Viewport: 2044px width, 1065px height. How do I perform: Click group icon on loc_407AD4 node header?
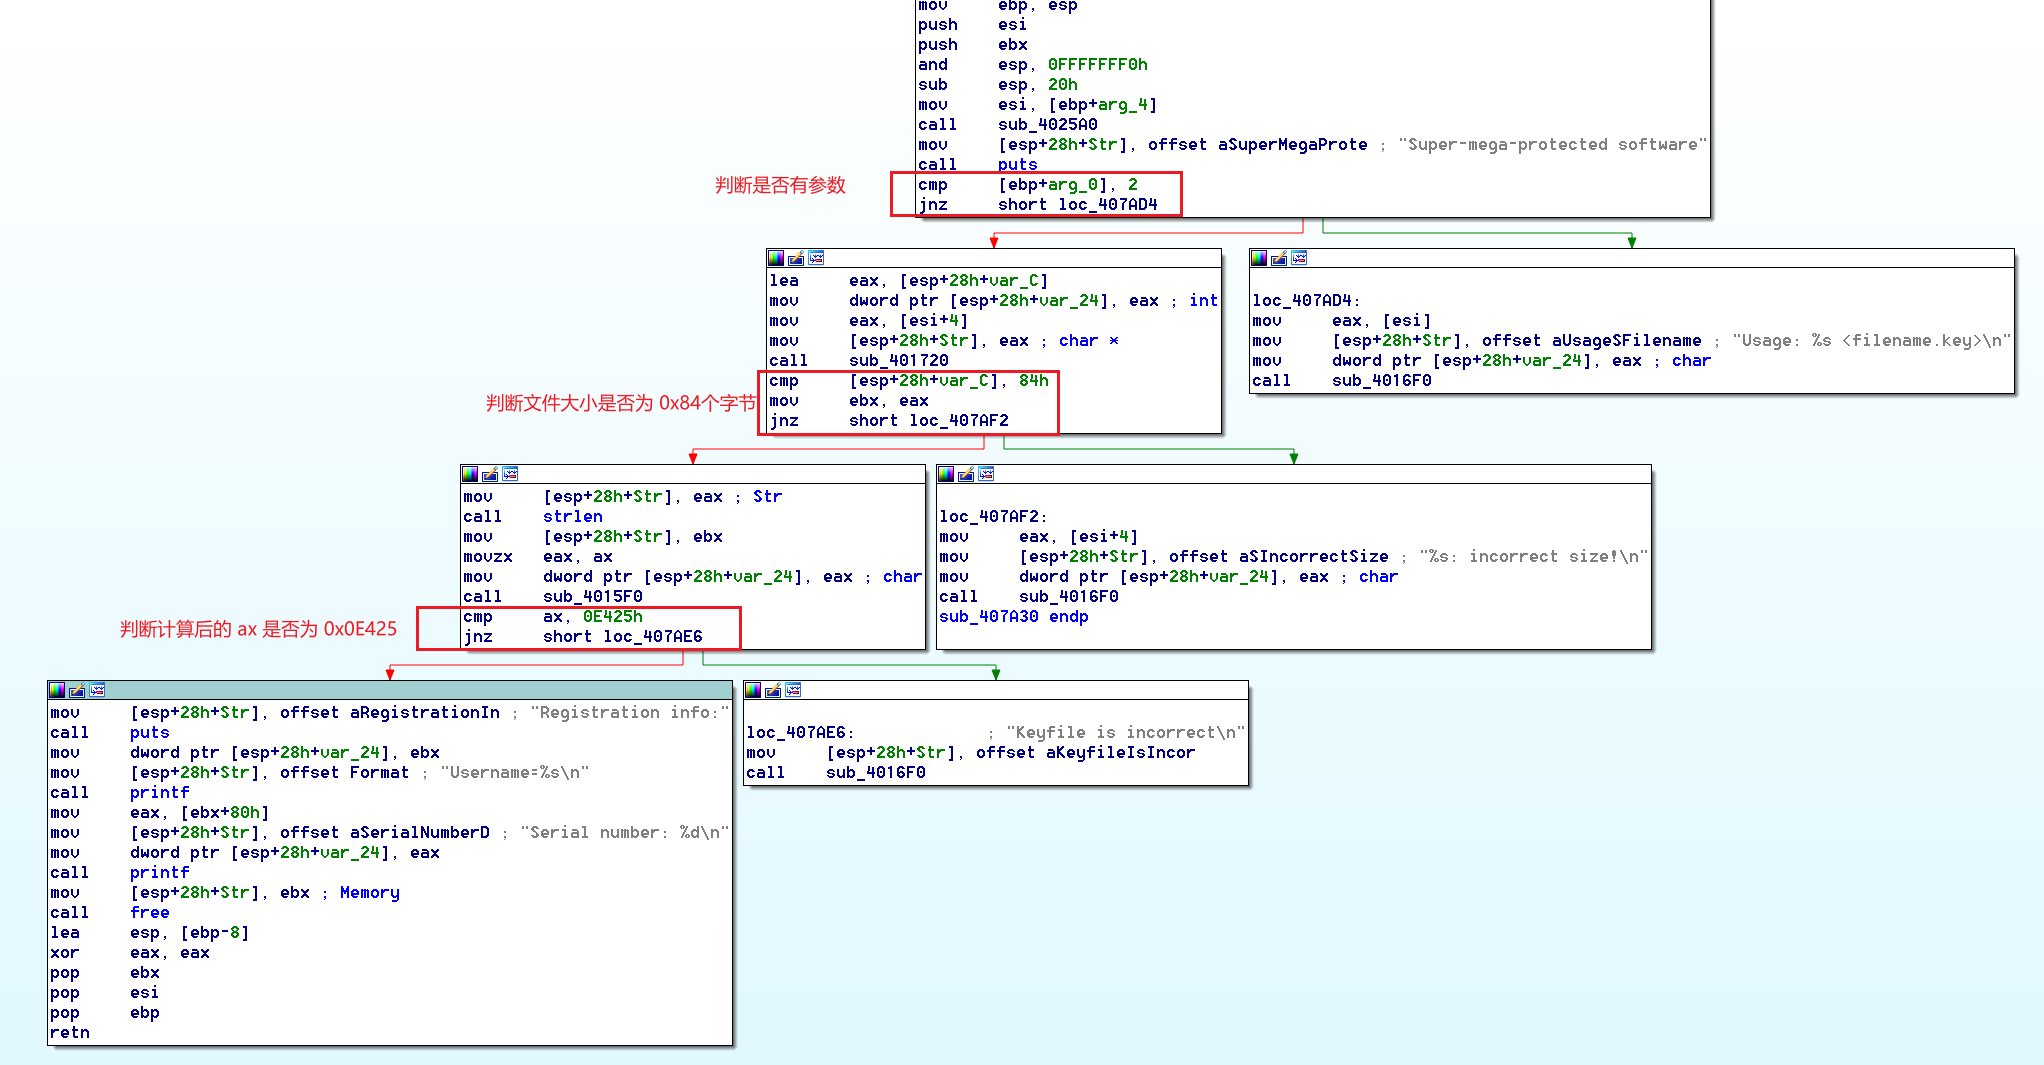pos(1299,258)
